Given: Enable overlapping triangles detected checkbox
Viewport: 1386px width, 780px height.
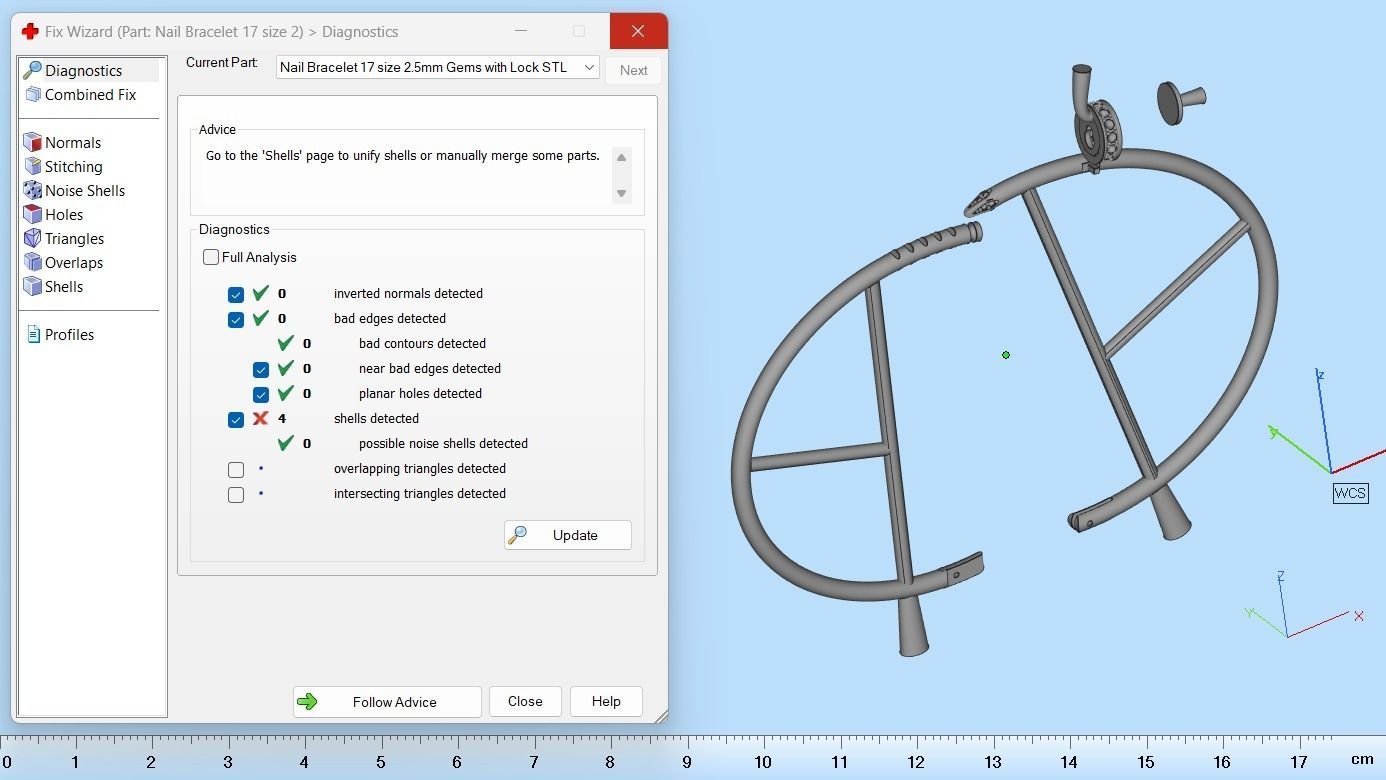Looking at the screenshot, I should click(x=236, y=469).
